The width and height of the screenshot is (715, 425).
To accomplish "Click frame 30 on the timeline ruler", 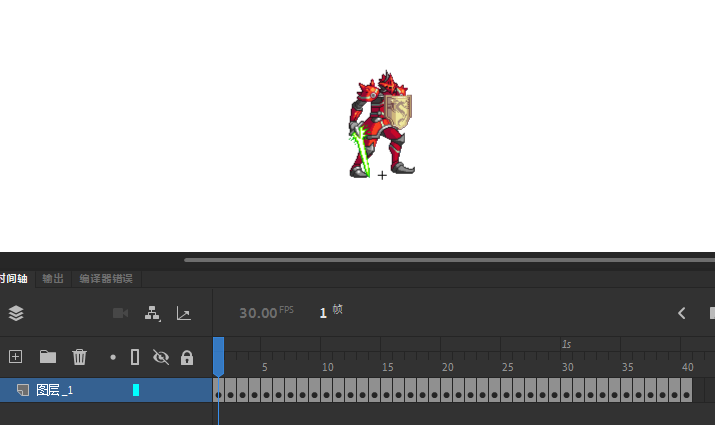I will [567, 367].
